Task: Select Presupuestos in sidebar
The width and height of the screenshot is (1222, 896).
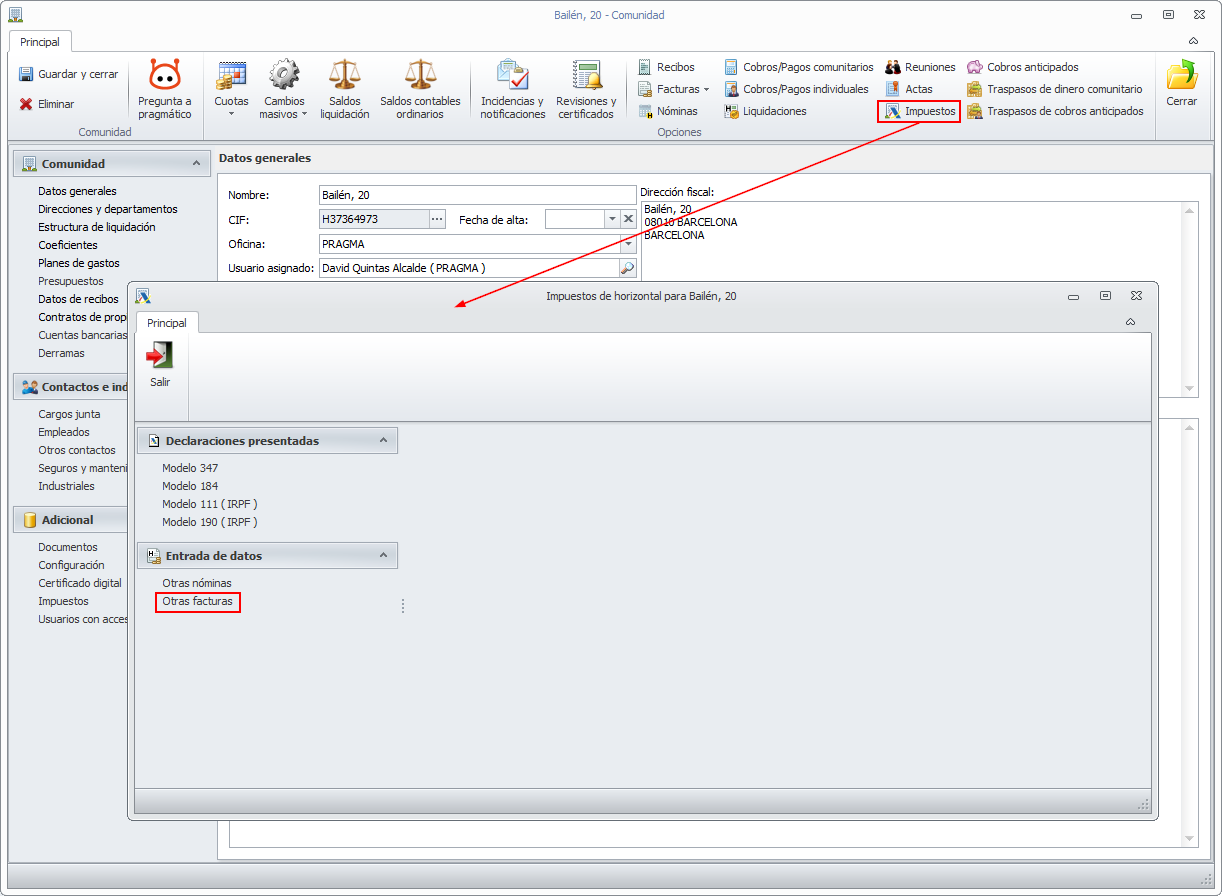Action: pyautogui.click(x=71, y=281)
